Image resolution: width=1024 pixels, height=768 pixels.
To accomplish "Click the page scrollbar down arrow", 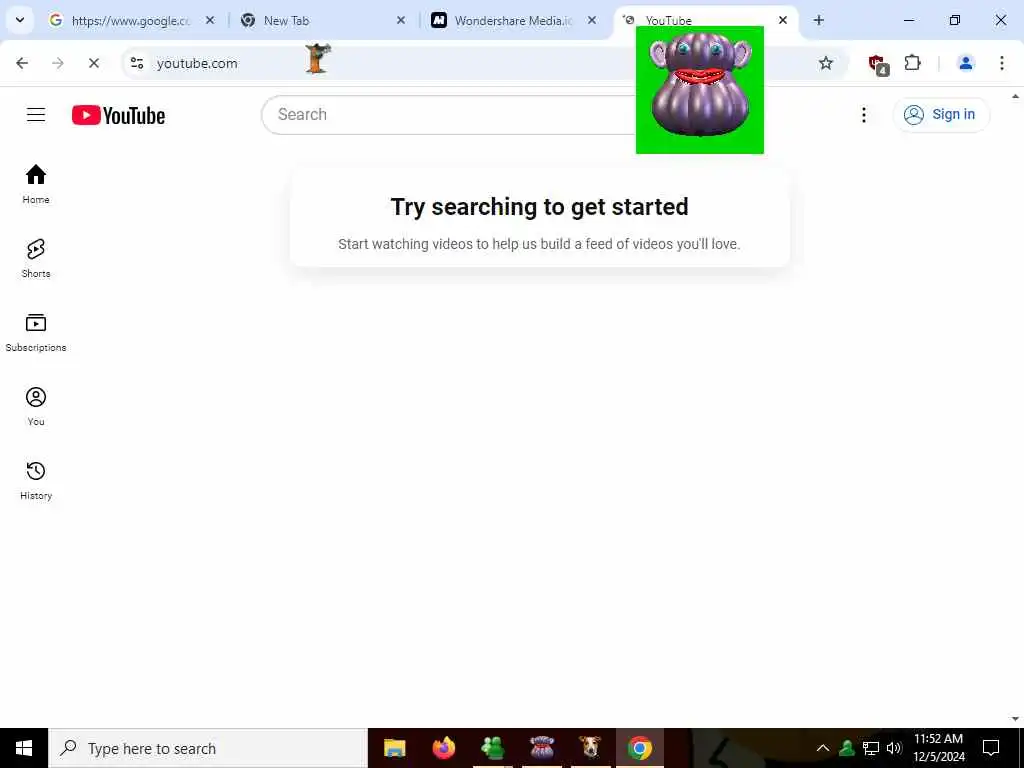I will point(1016,719).
